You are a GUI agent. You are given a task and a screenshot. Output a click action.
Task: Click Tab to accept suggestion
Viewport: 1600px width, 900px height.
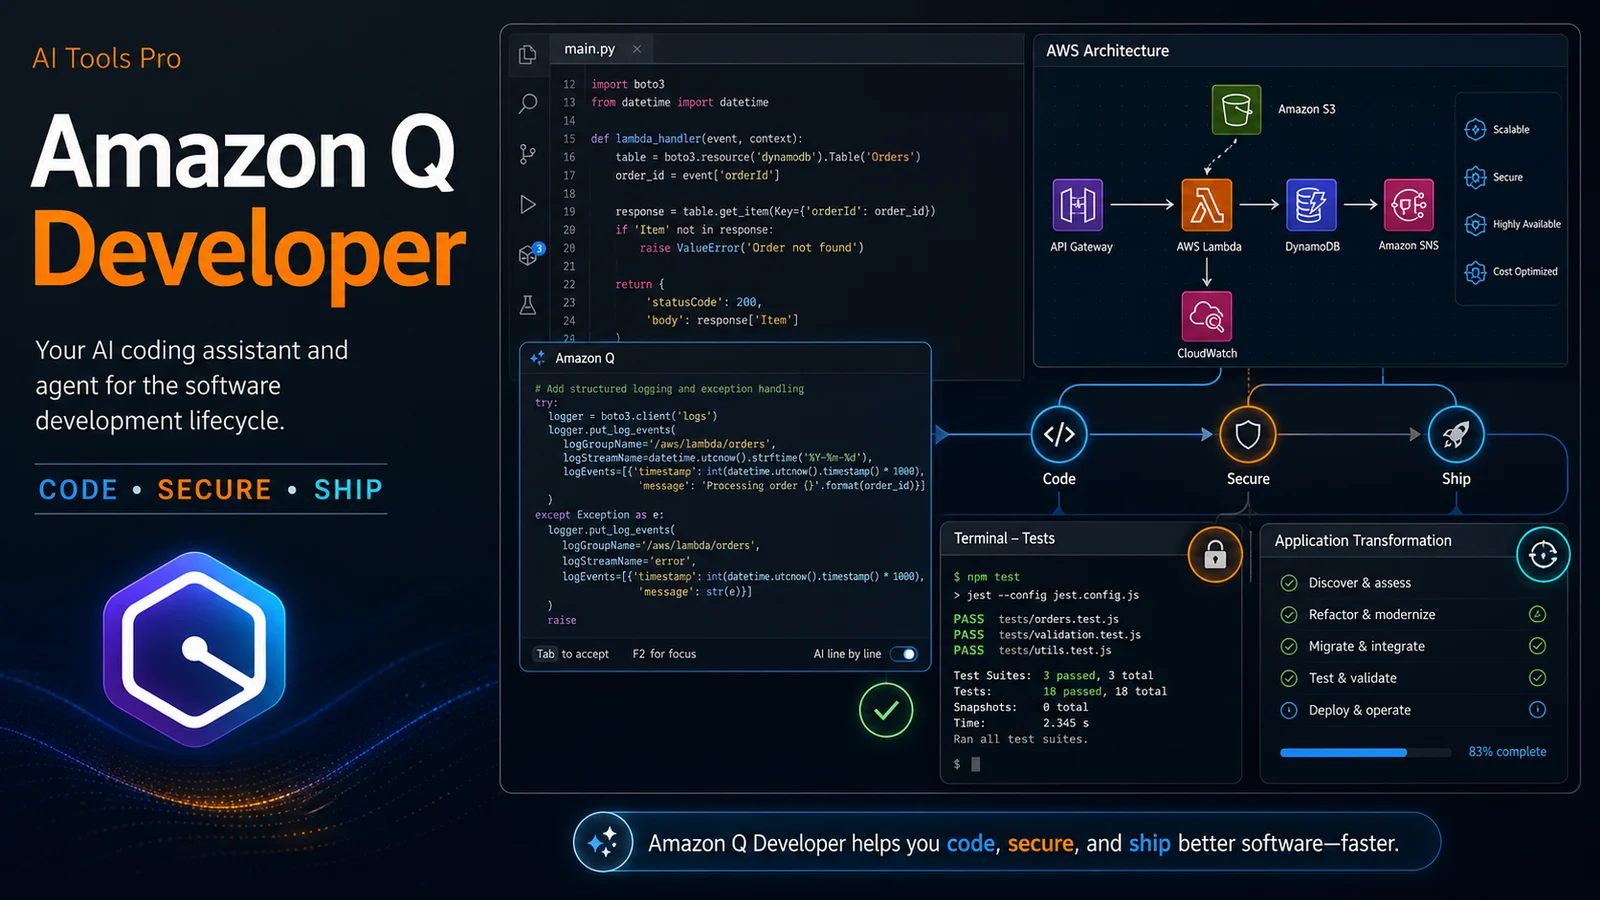572,654
